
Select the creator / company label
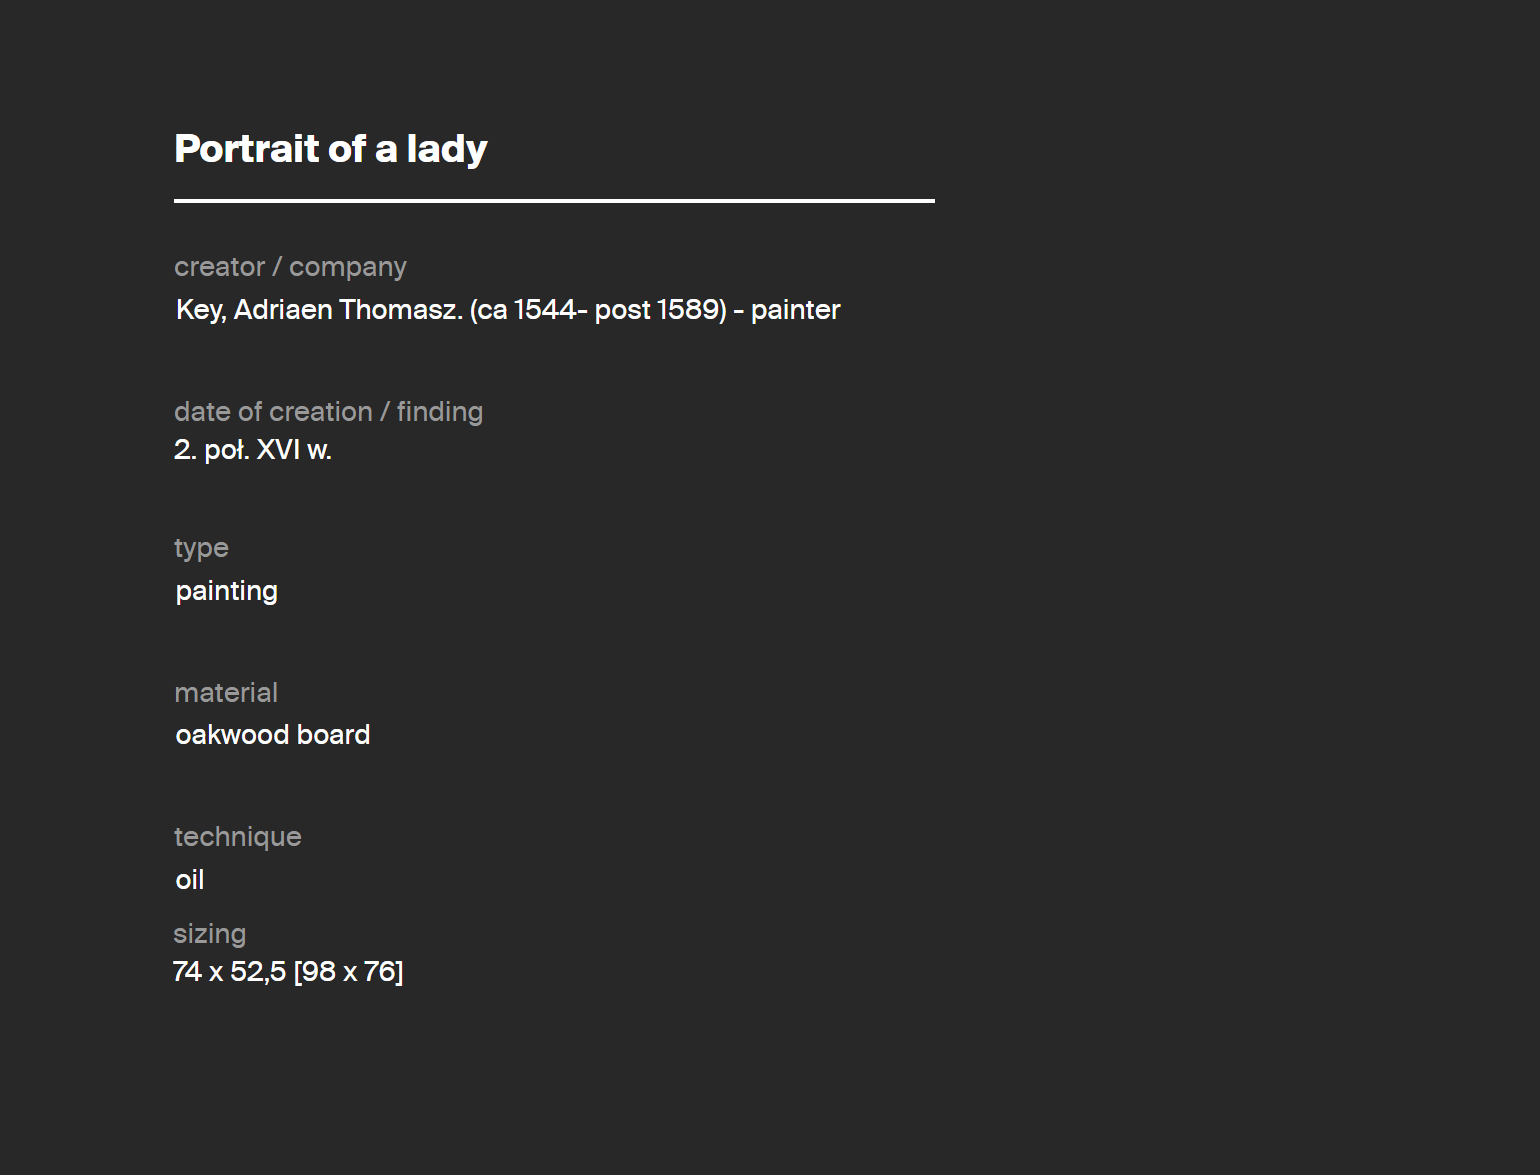point(290,267)
